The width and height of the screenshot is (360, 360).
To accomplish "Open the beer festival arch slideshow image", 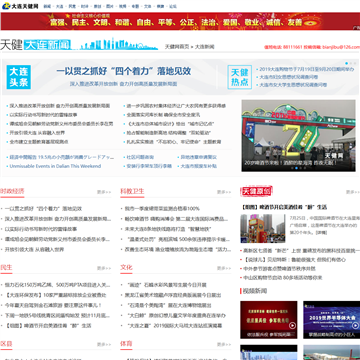I will click(298, 136).
